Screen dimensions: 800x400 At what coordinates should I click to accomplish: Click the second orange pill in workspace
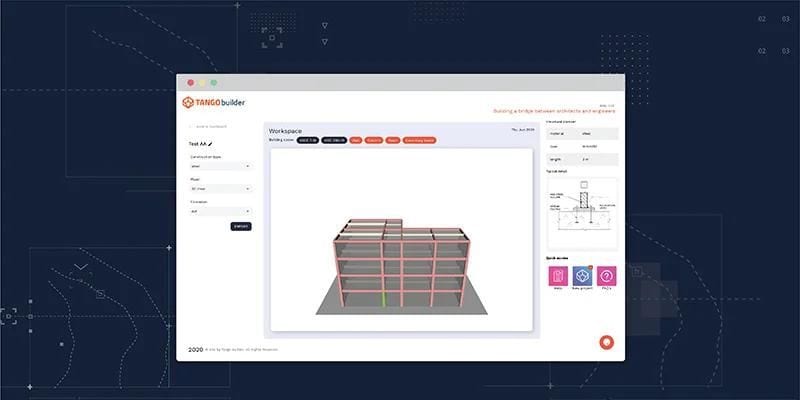pos(373,140)
